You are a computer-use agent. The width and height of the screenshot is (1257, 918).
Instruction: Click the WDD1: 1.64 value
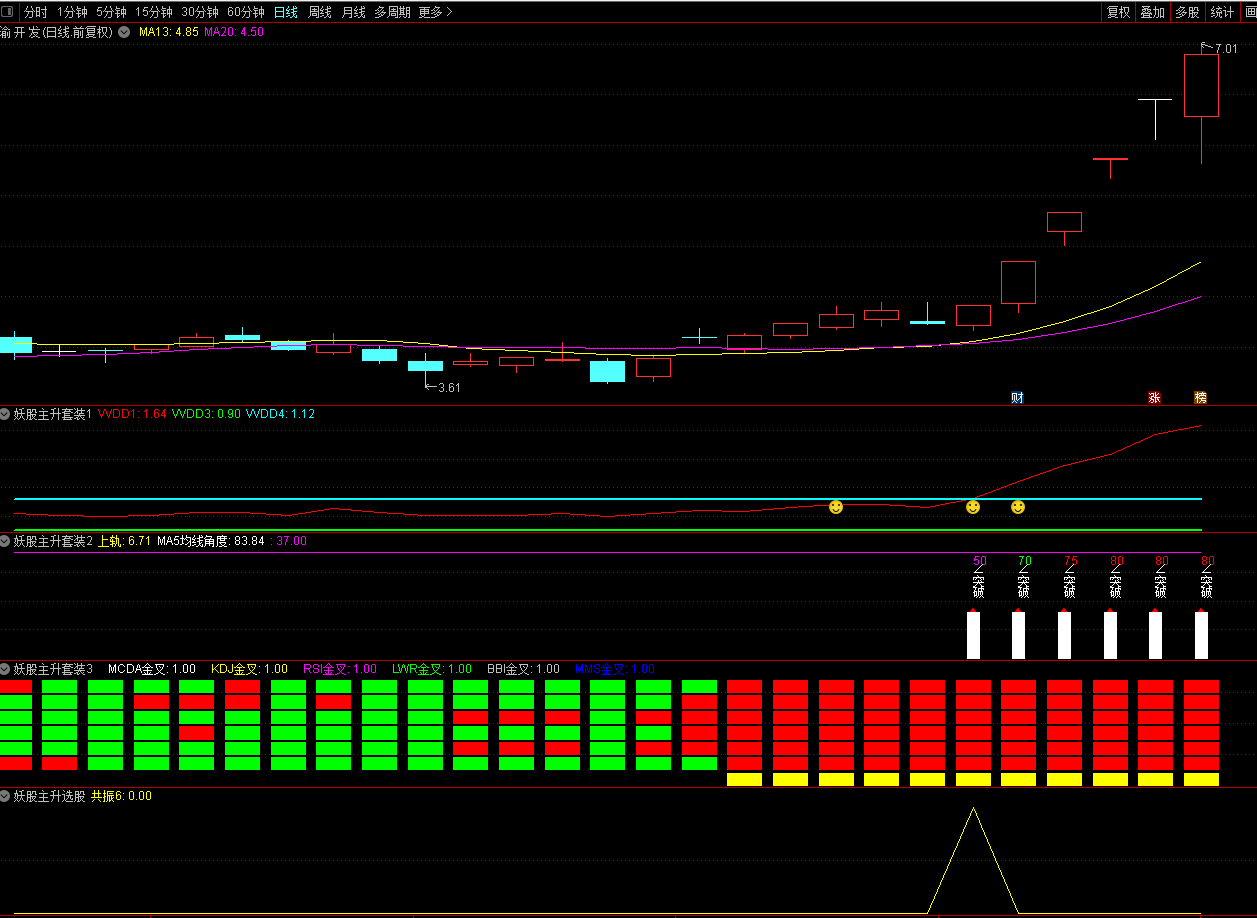click(132, 413)
